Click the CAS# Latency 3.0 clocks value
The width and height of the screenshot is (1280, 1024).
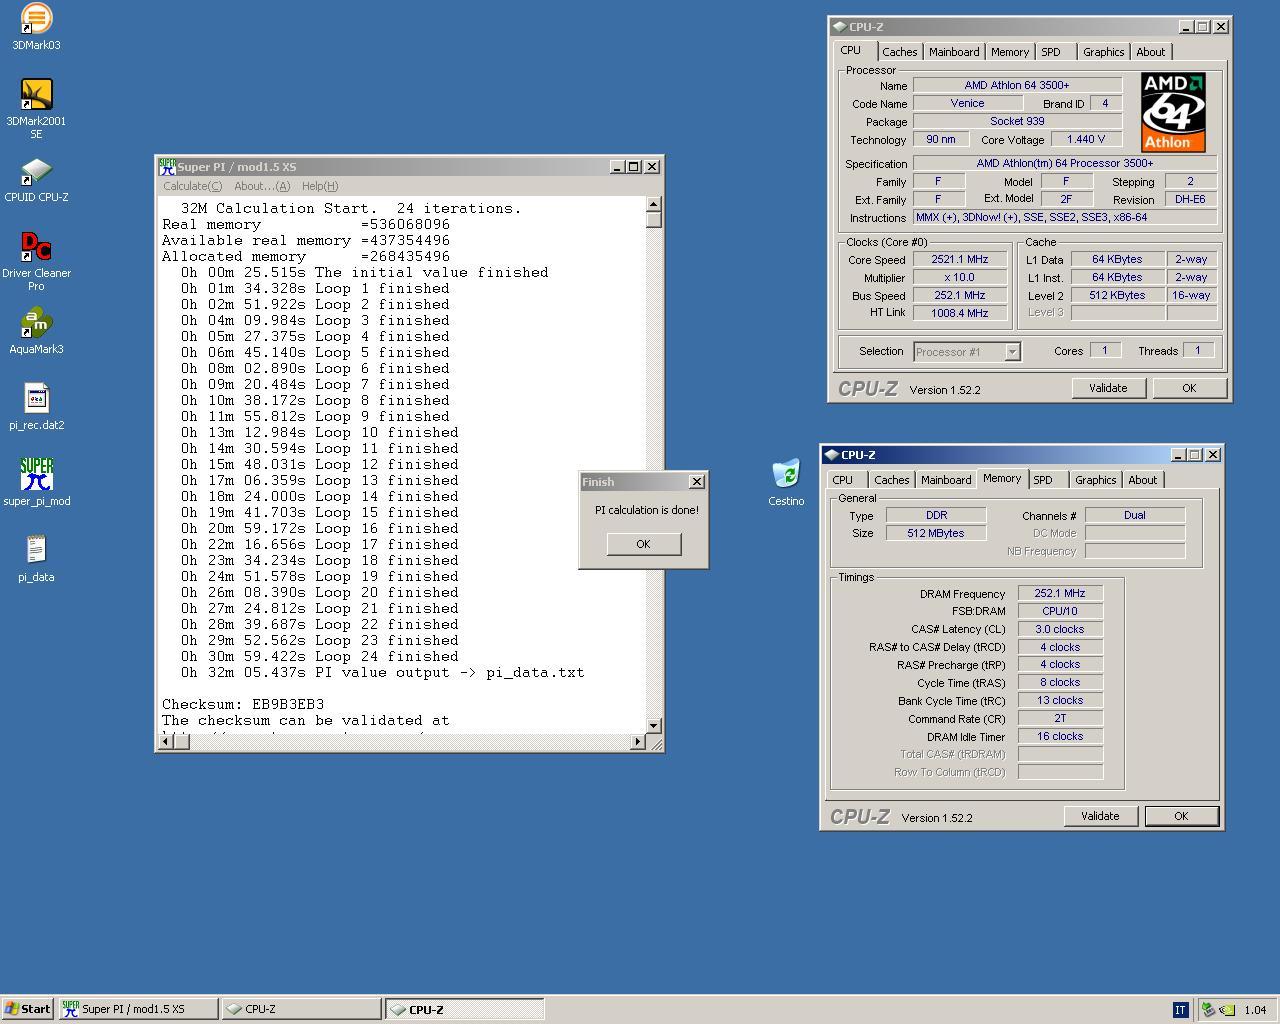point(1060,629)
